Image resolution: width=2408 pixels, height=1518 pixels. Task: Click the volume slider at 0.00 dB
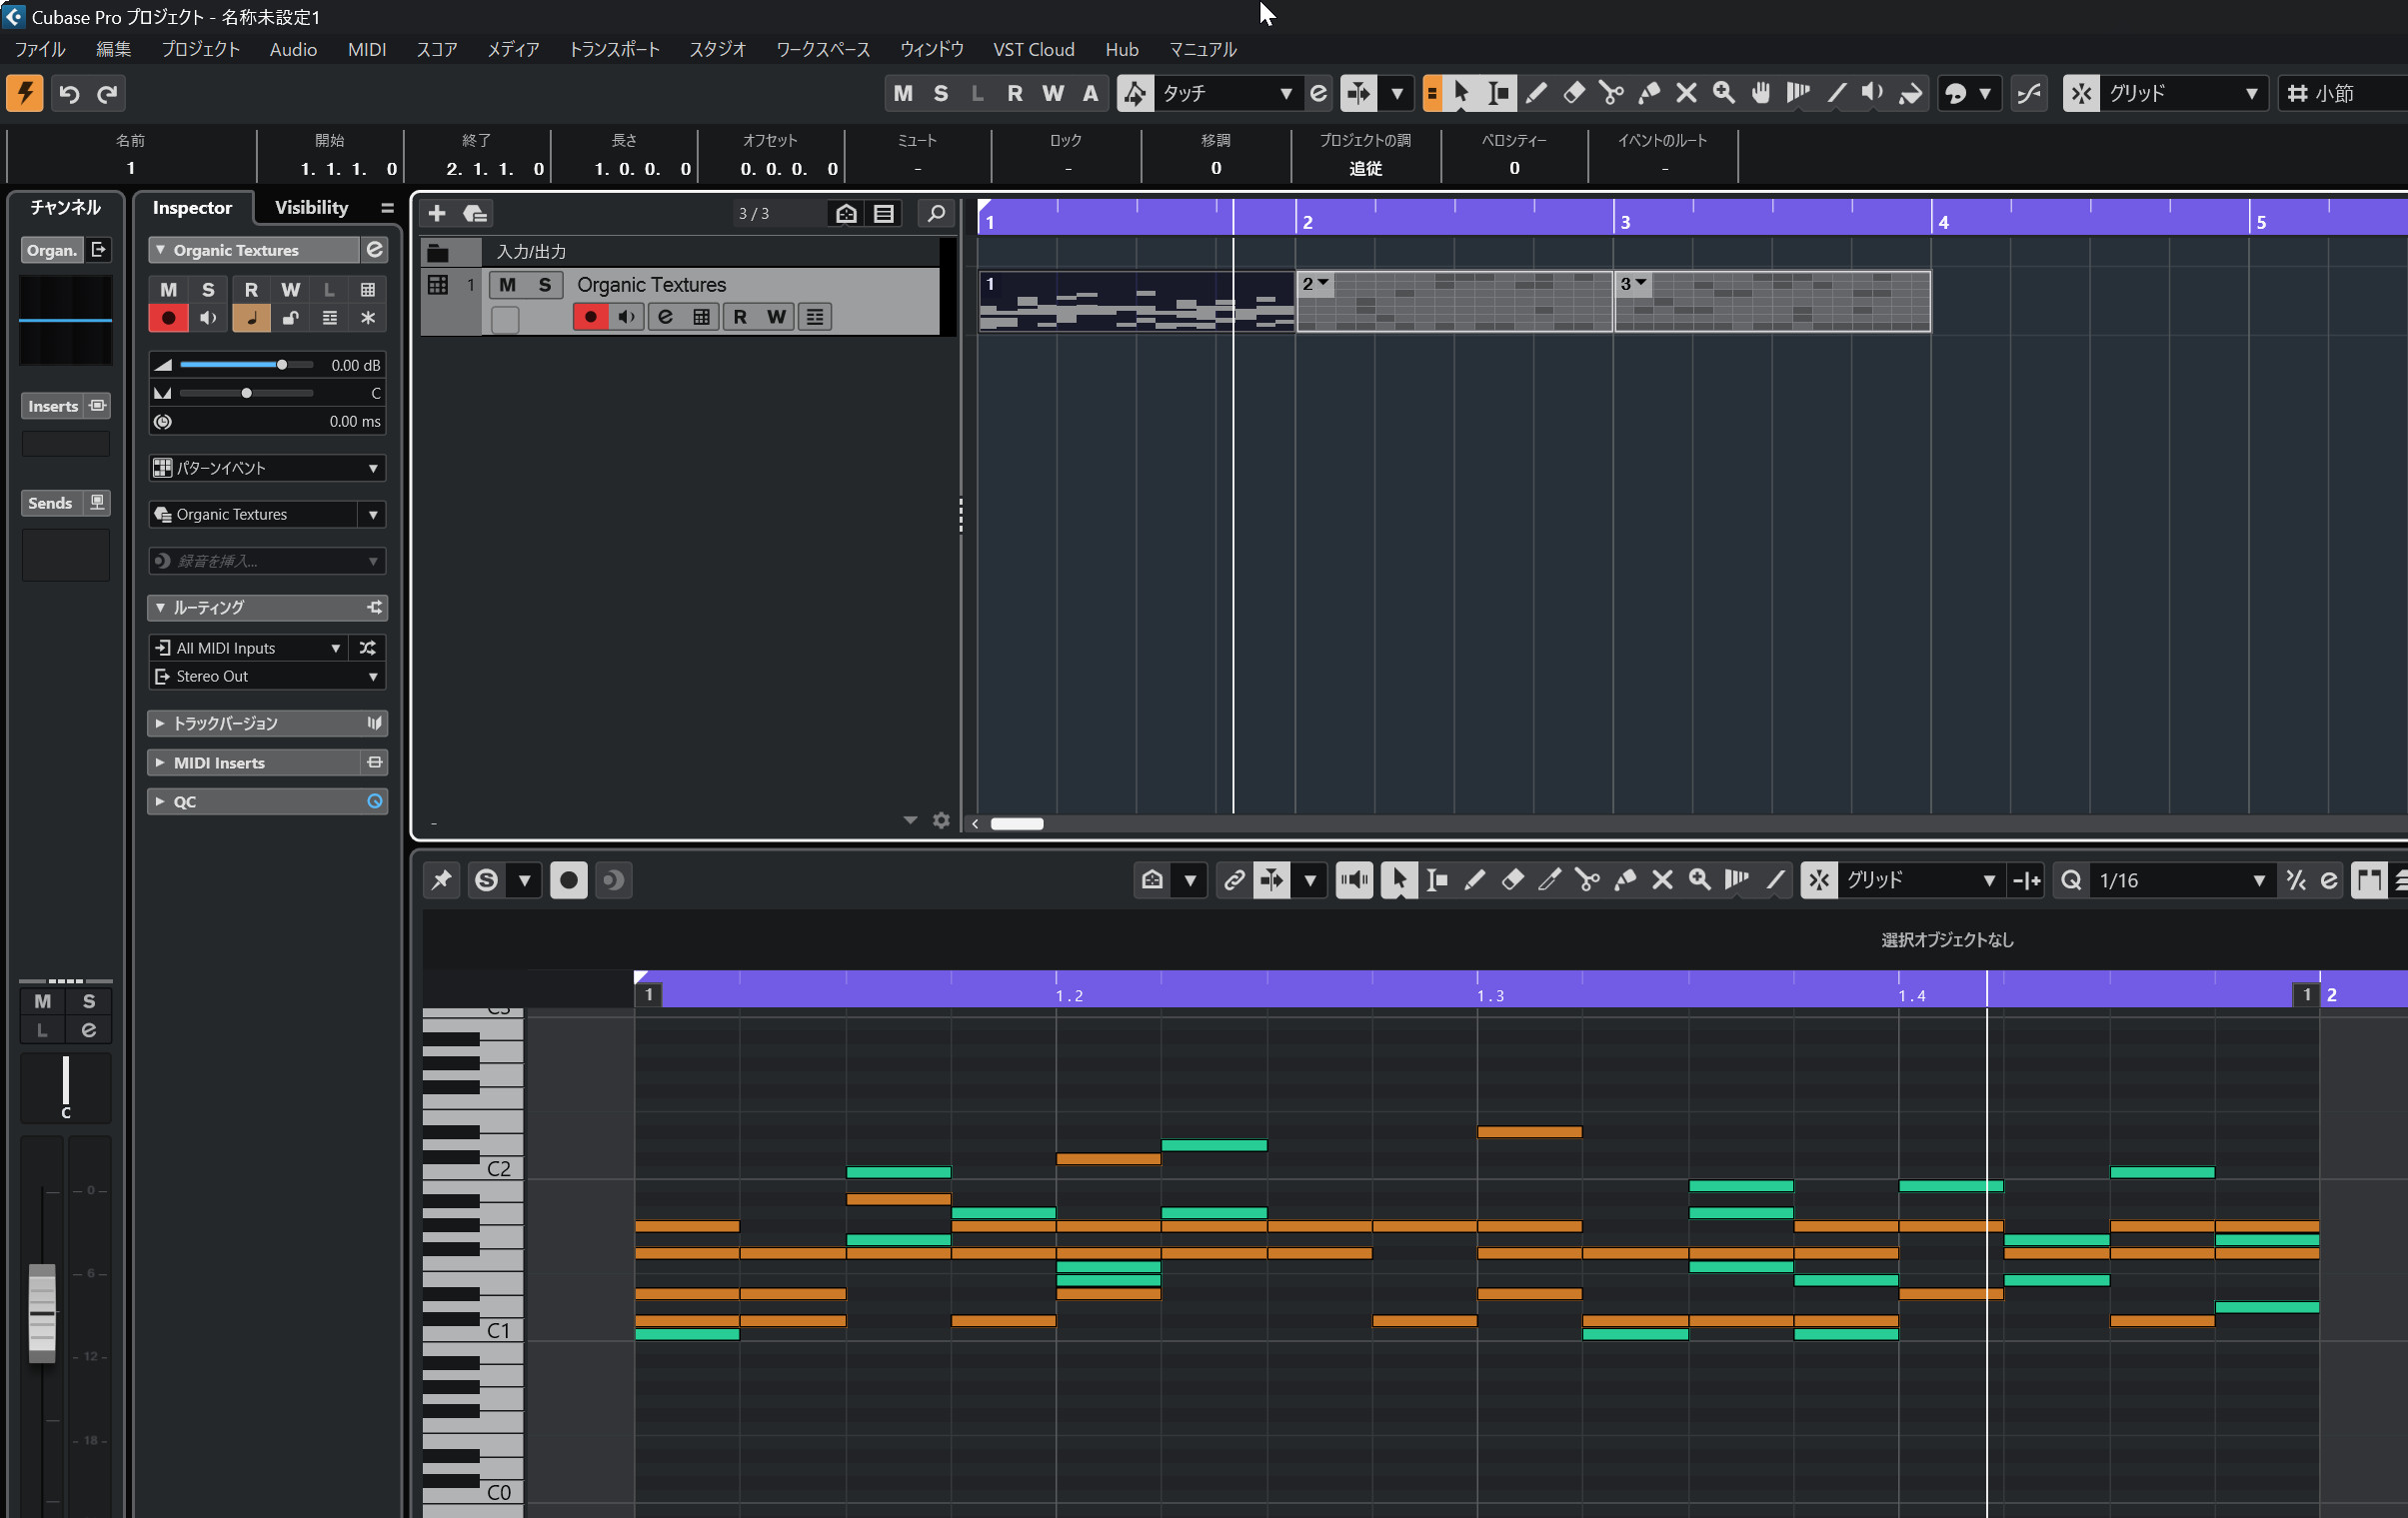(x=246, y=365)
